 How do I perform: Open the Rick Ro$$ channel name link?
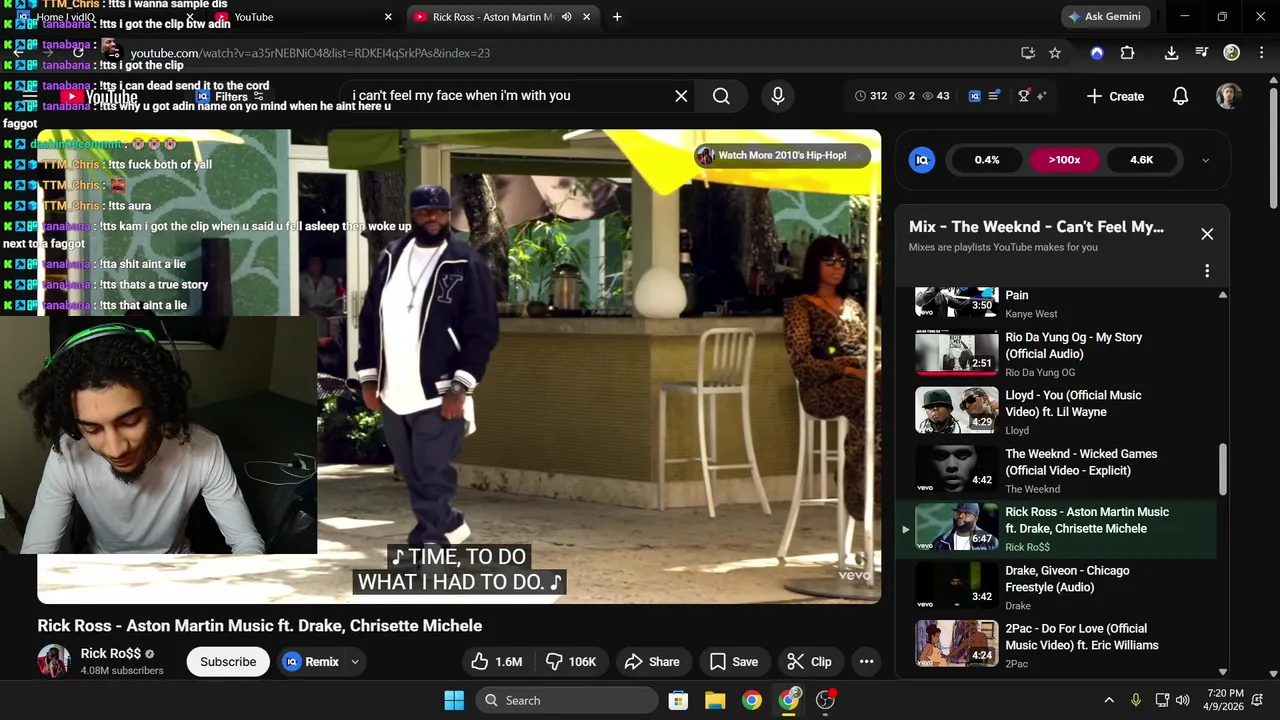111,654
